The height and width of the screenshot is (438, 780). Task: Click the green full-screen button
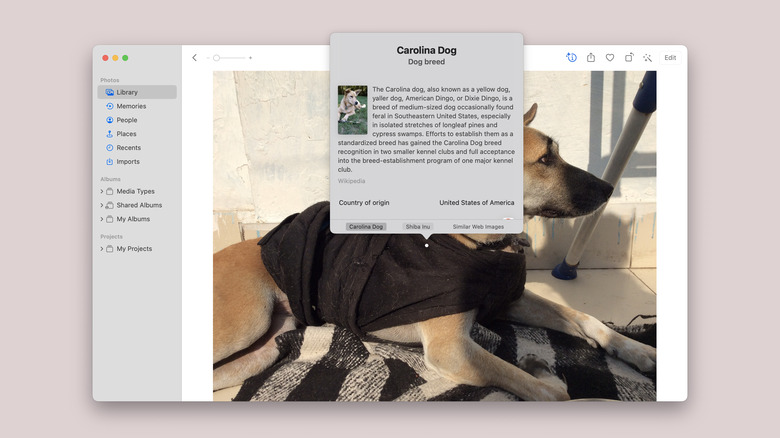[x=125, y=58]
